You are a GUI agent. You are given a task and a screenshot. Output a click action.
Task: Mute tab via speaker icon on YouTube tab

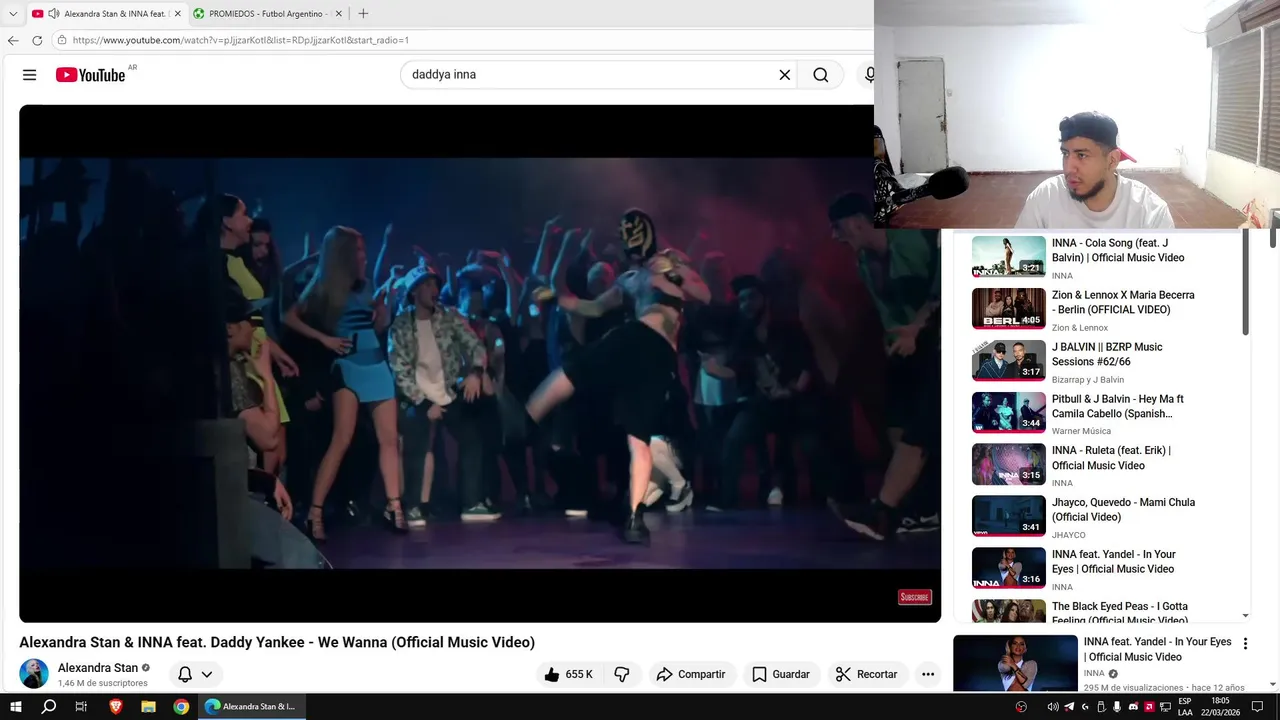click(x=53, y=14)
